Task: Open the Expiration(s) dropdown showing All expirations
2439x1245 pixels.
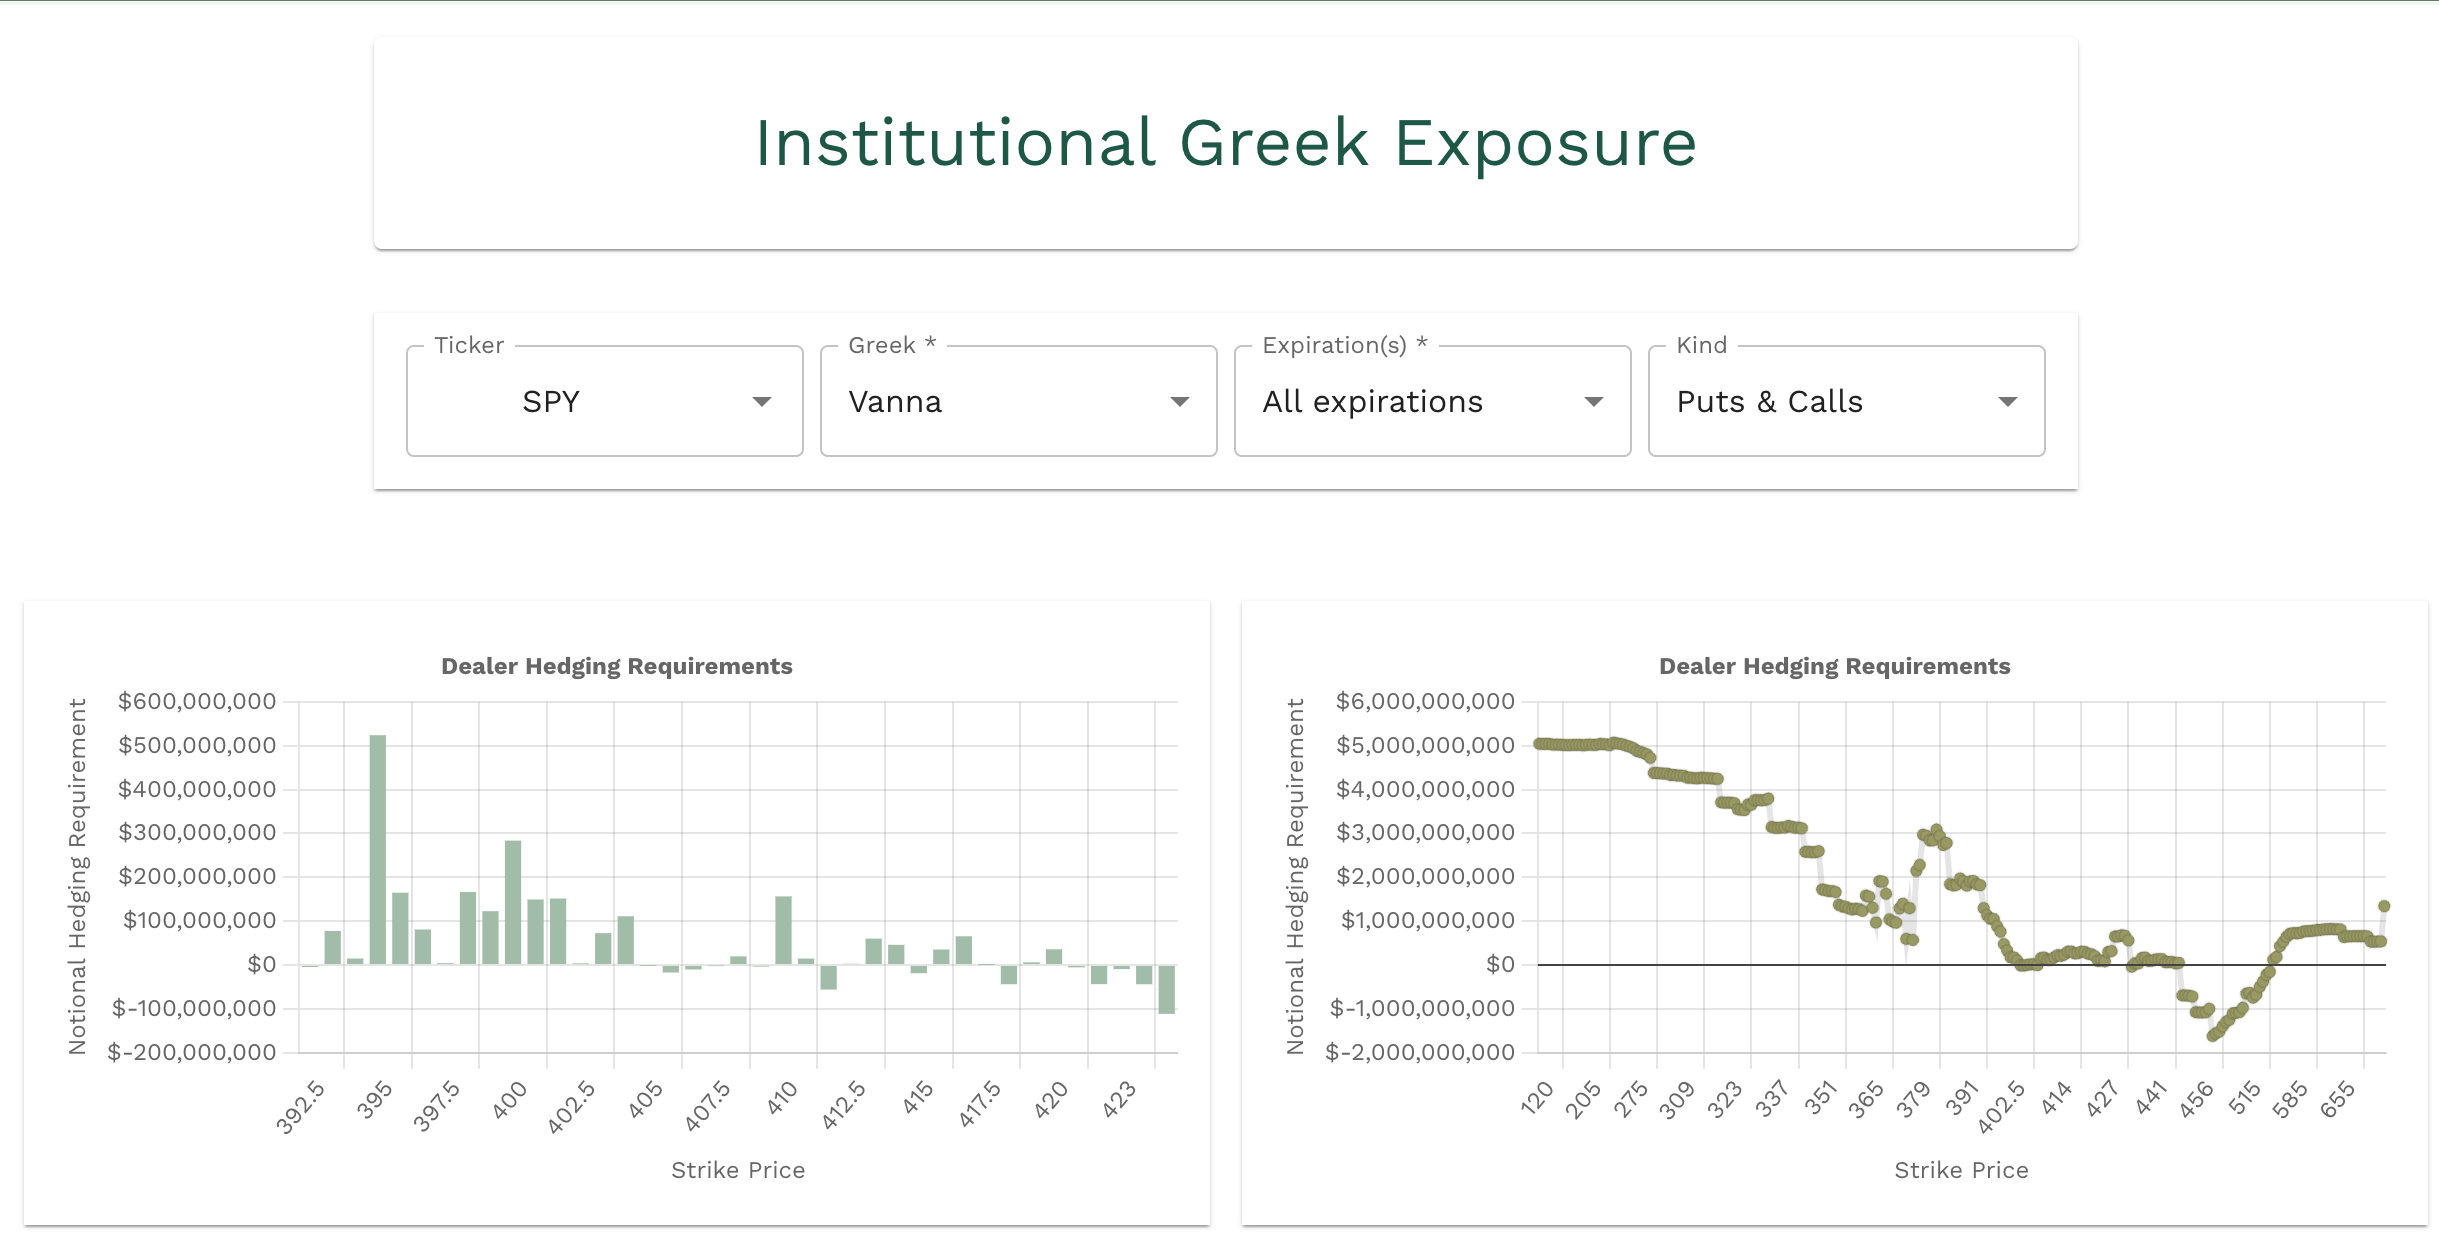Action: pos(1432,401)
